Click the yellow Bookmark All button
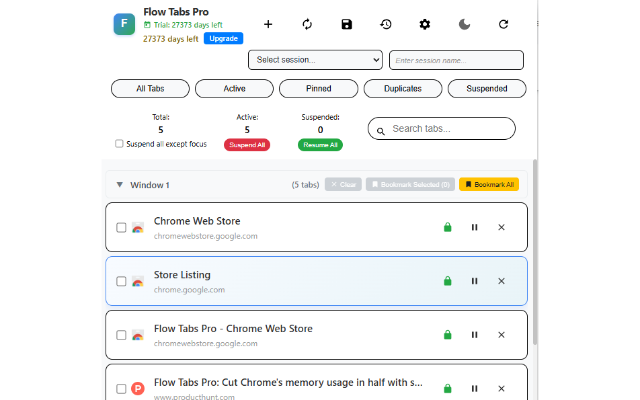Viewport: 640px width, 400px height. tap(489, 184)
